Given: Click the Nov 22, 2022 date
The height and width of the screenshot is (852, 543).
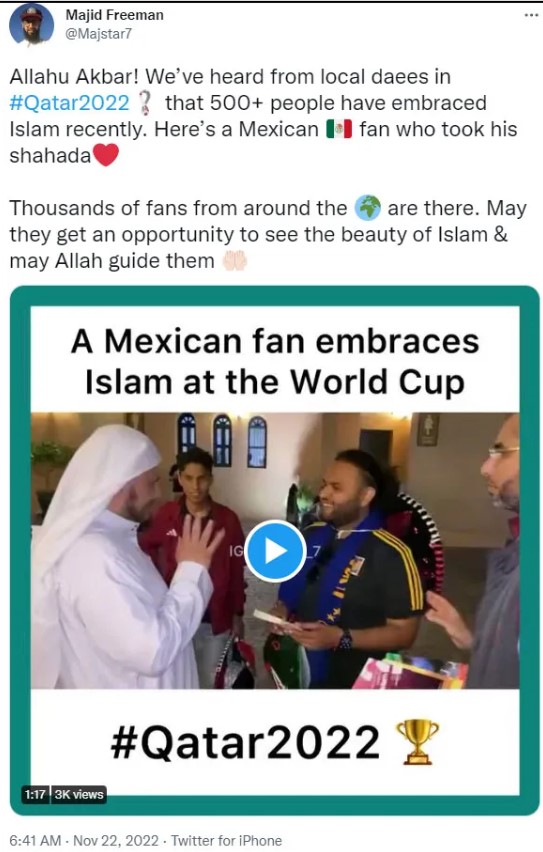Looking at the screenshot, I should click(116, 840).
